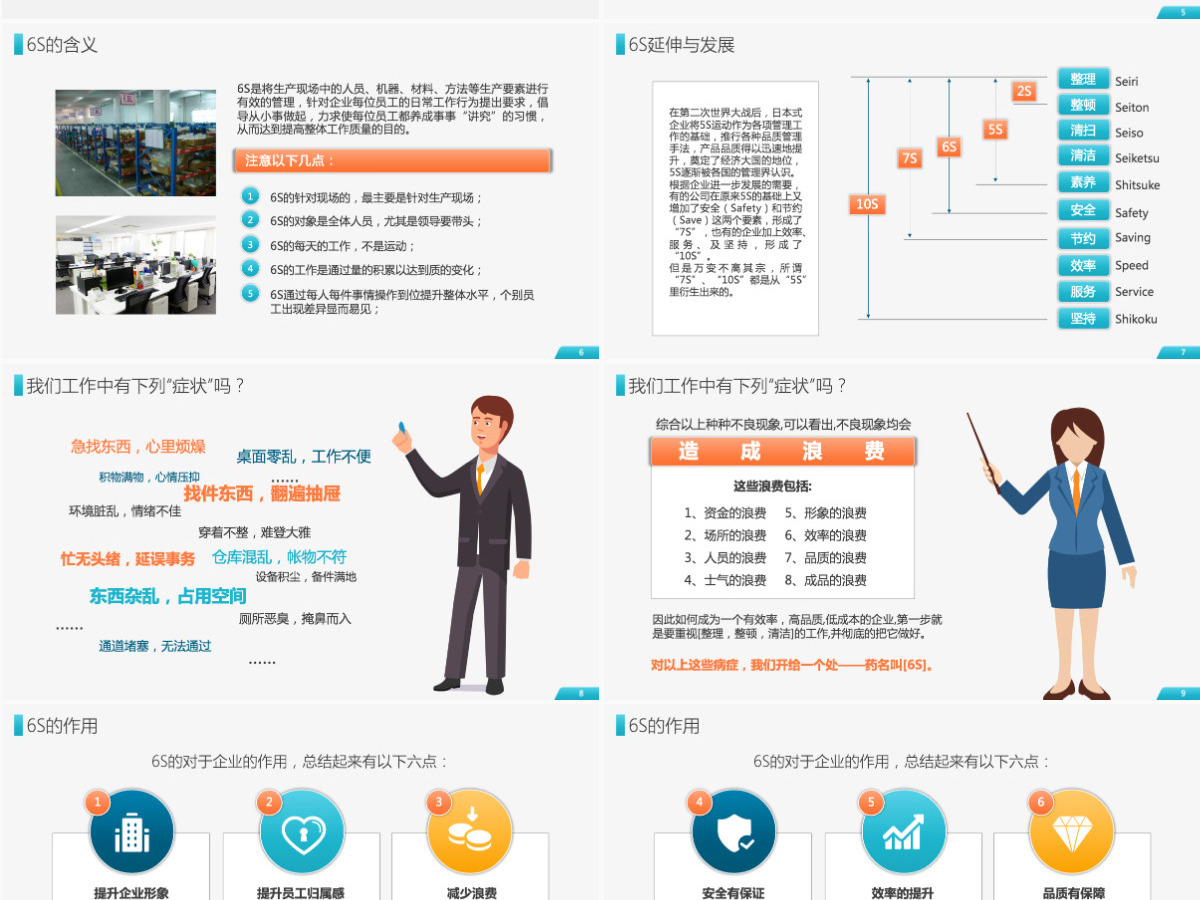
Task: Click the text 通道堵塞，无法通过
Action: point(155,646)
